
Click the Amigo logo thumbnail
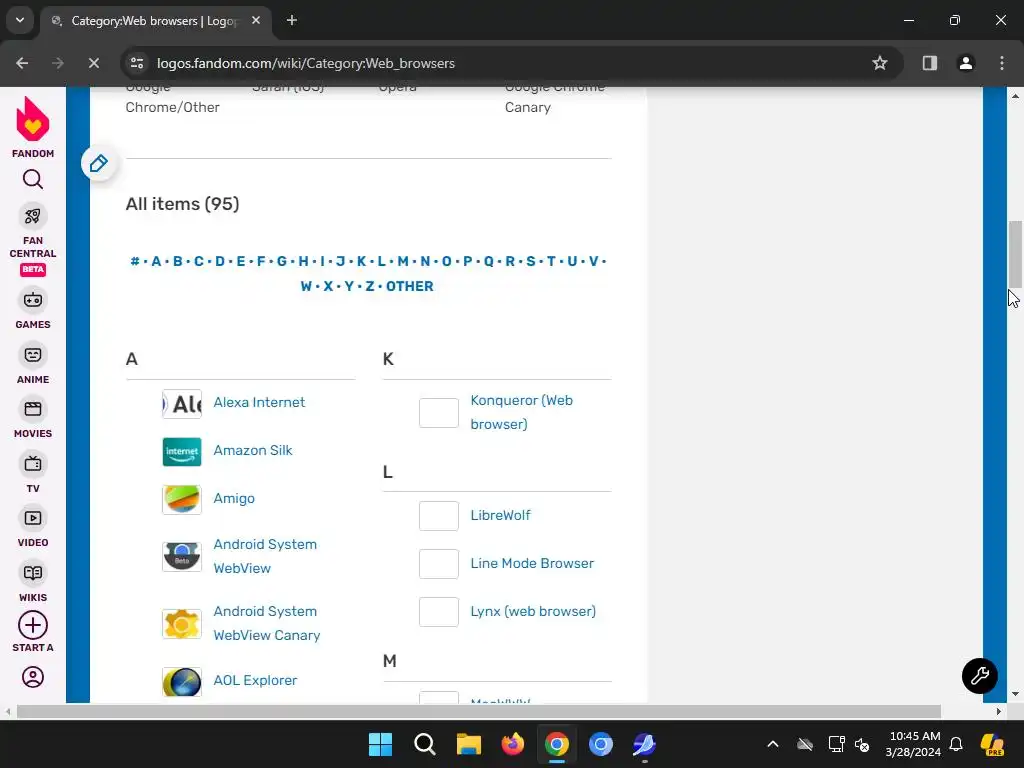point(182,500)
